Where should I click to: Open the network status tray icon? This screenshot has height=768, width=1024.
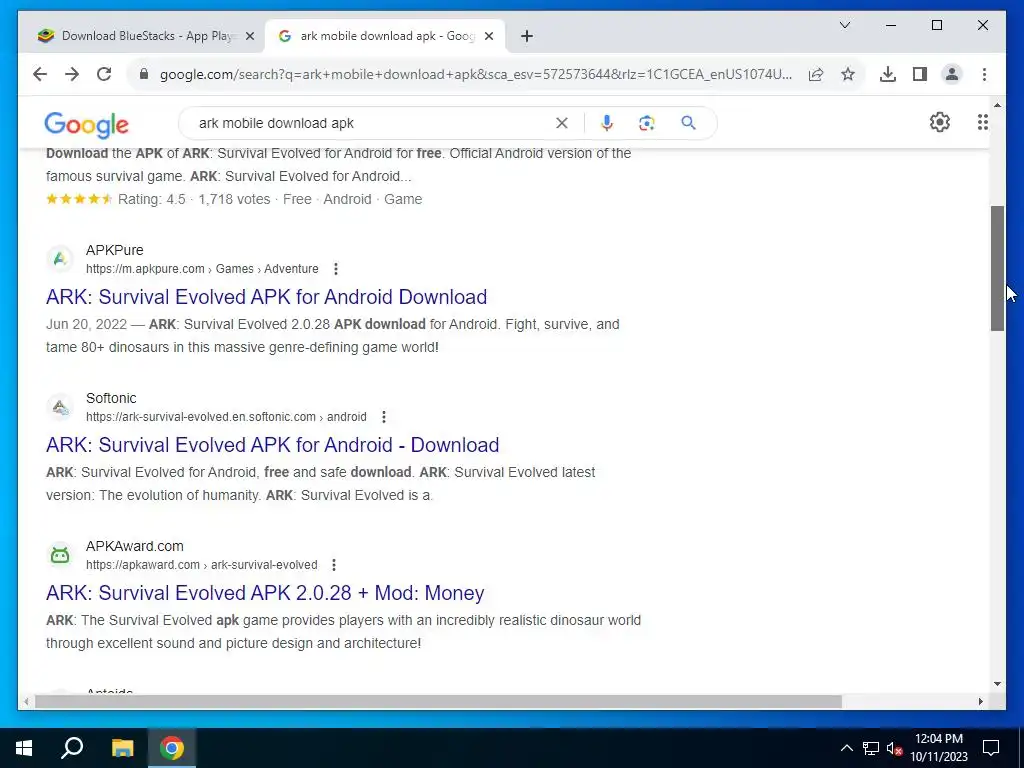point(871,748)
